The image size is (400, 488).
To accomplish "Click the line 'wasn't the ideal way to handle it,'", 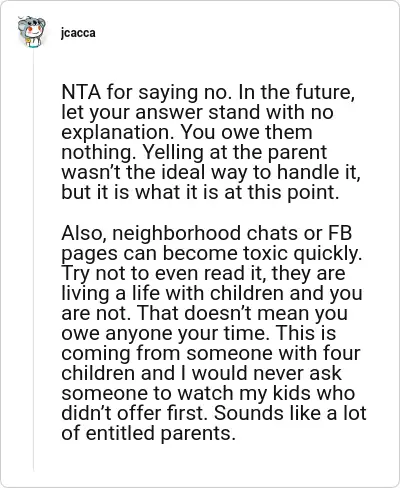I will tap(211, 172).
